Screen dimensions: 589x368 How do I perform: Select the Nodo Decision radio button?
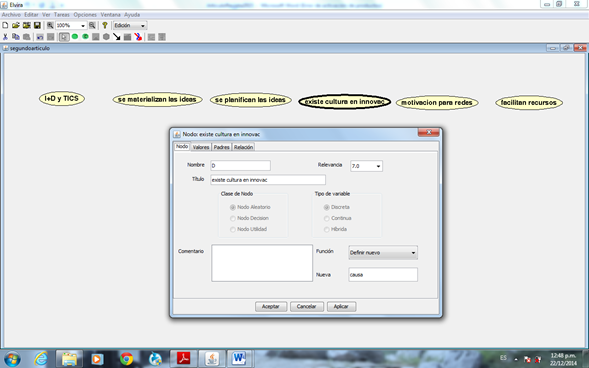coord(233,218)
